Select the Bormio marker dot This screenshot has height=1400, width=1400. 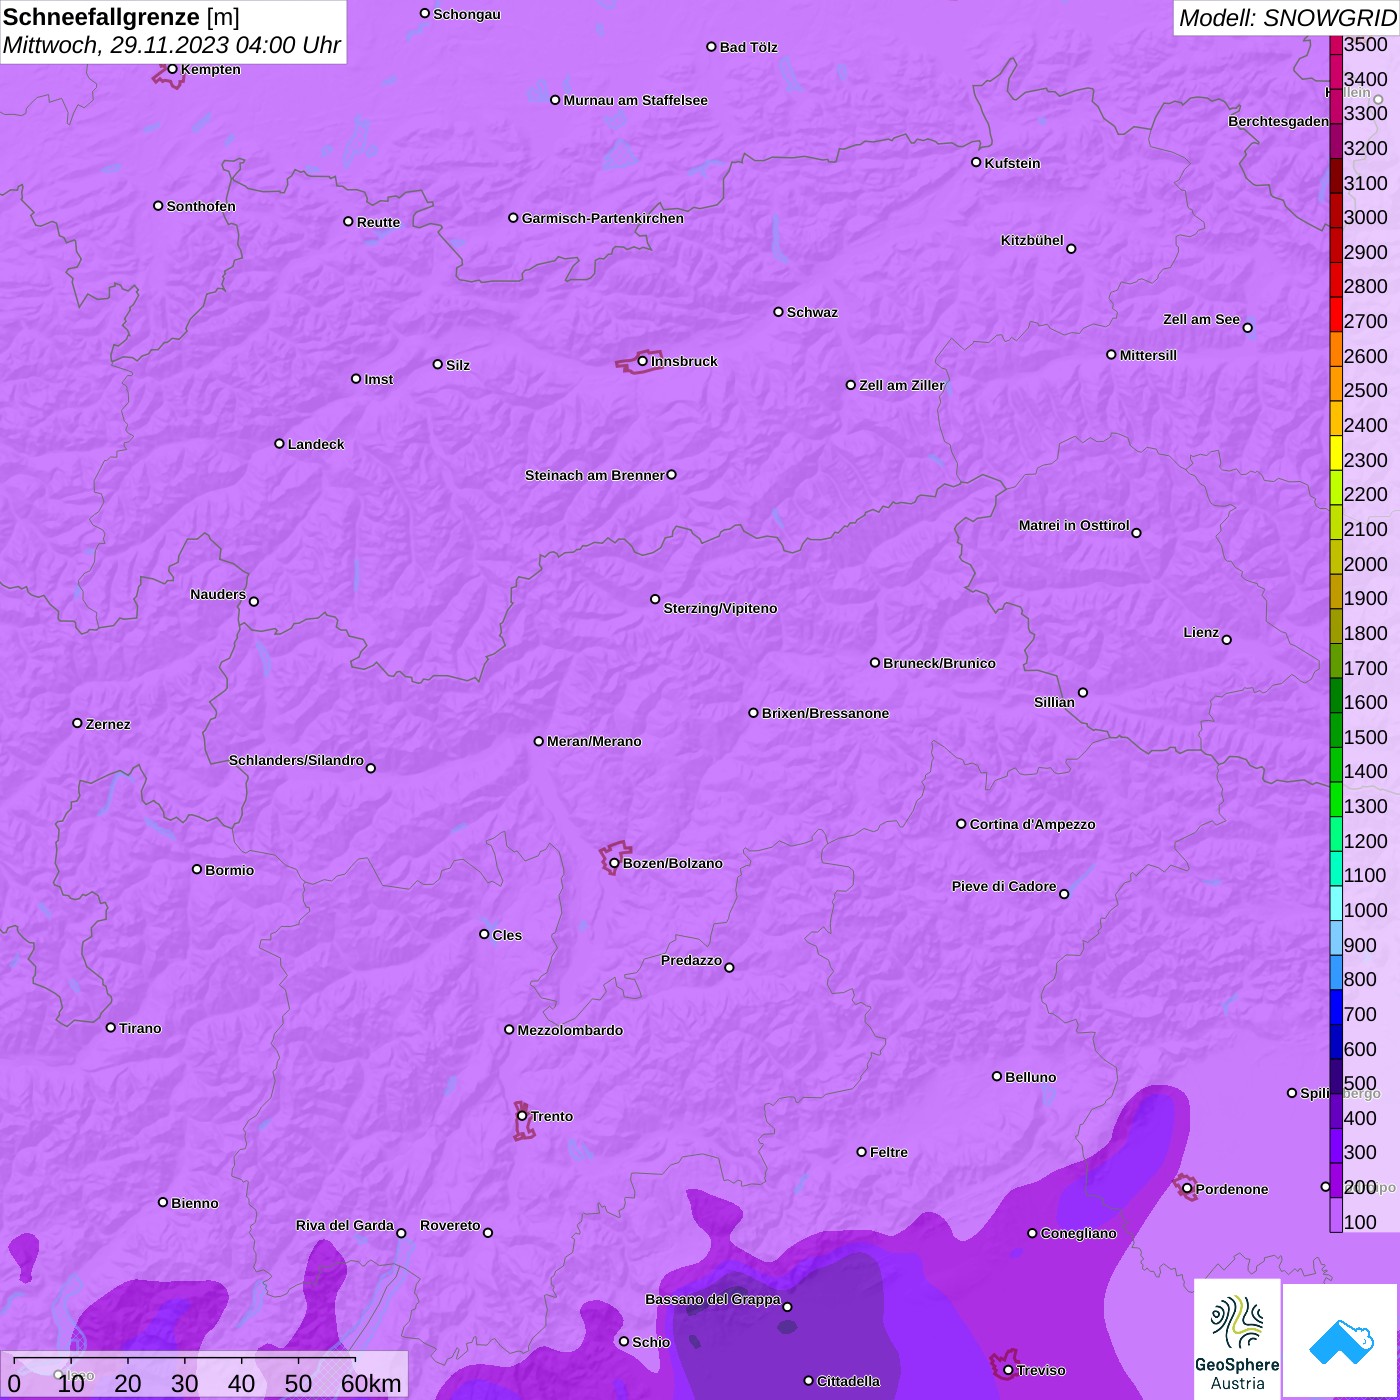197,869
